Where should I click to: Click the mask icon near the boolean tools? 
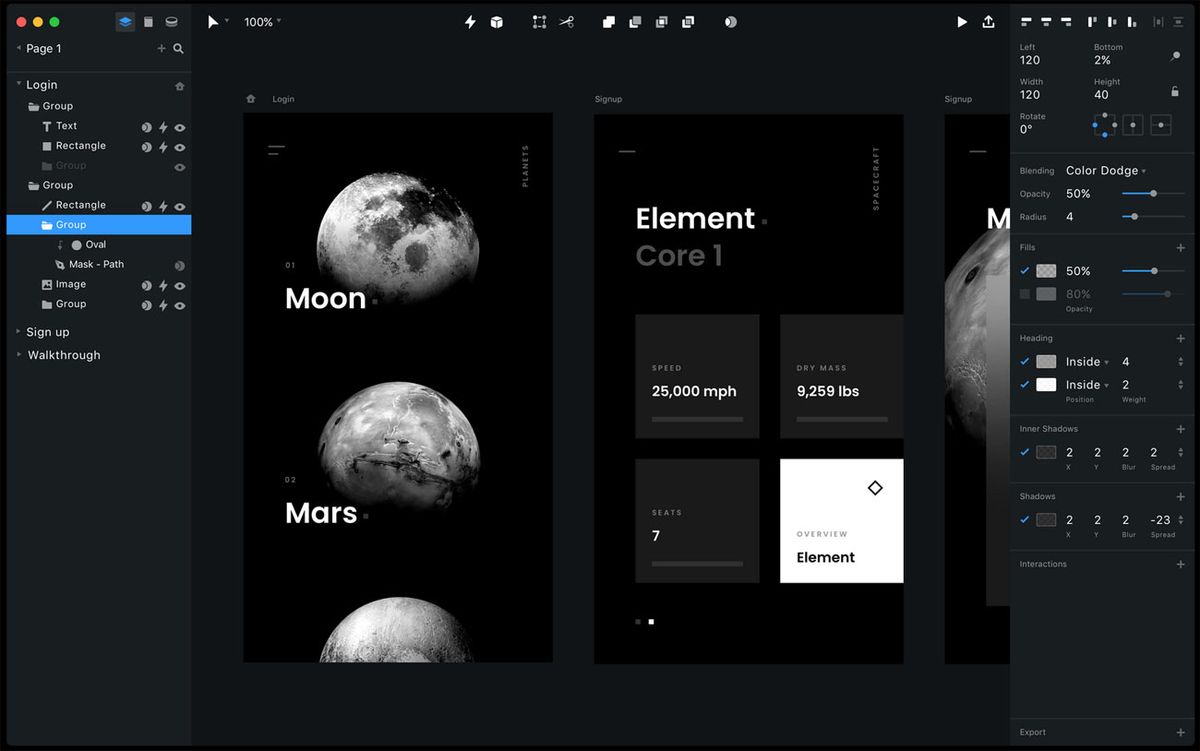[x=729, y=21]
